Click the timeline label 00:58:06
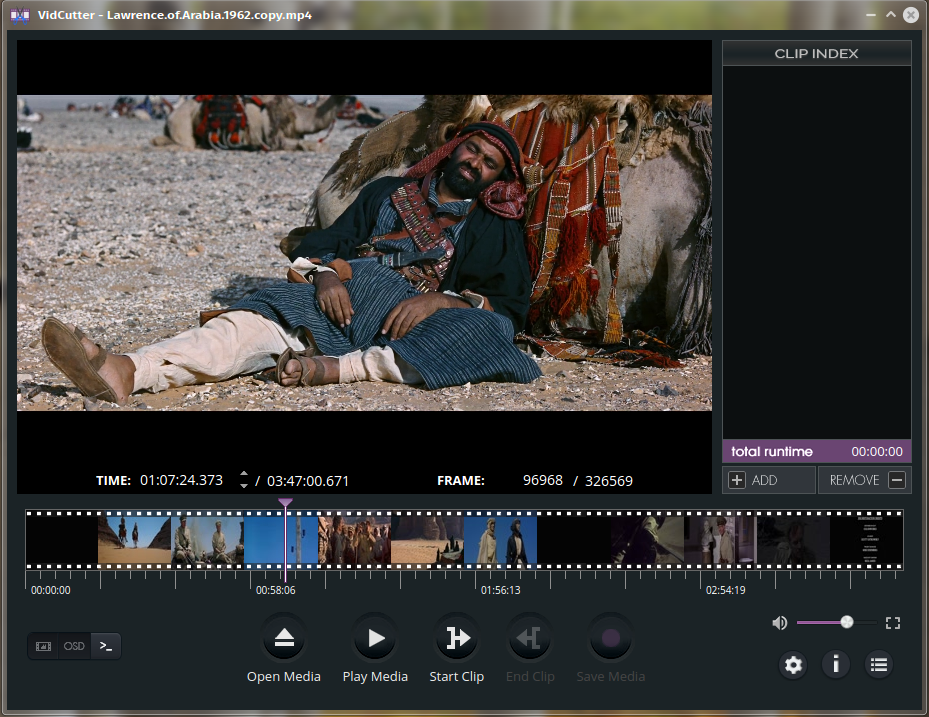 click(x=276, y=590)
